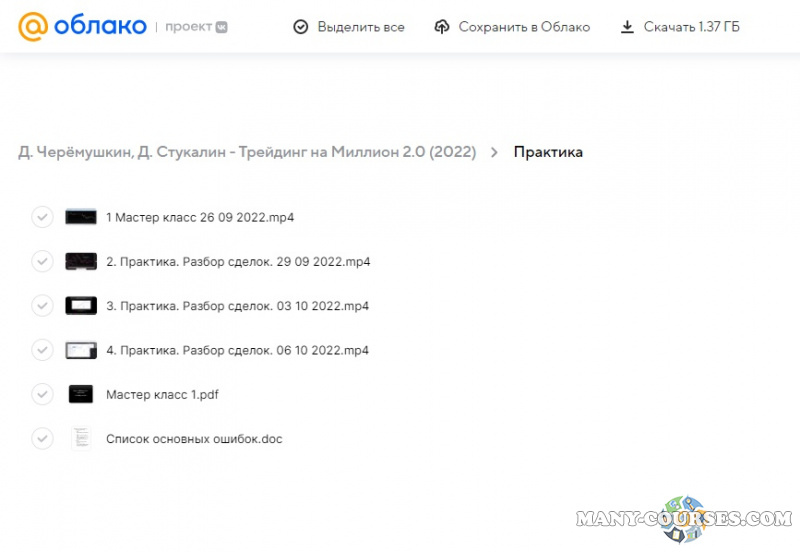Go to parent folder Трейдинг на Миллион 2.0

[x=246, y=153]
